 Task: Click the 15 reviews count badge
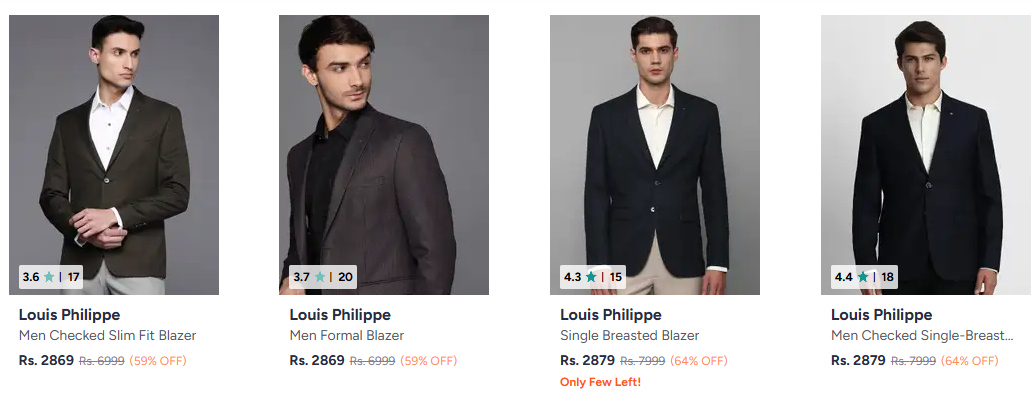pos(616,277)
